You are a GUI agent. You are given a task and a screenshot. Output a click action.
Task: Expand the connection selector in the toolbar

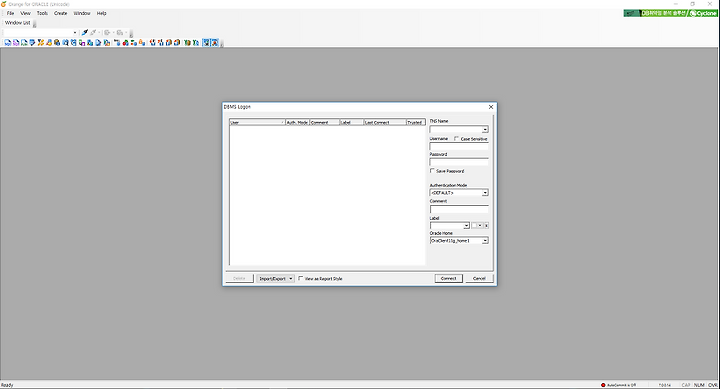[75, 33]
